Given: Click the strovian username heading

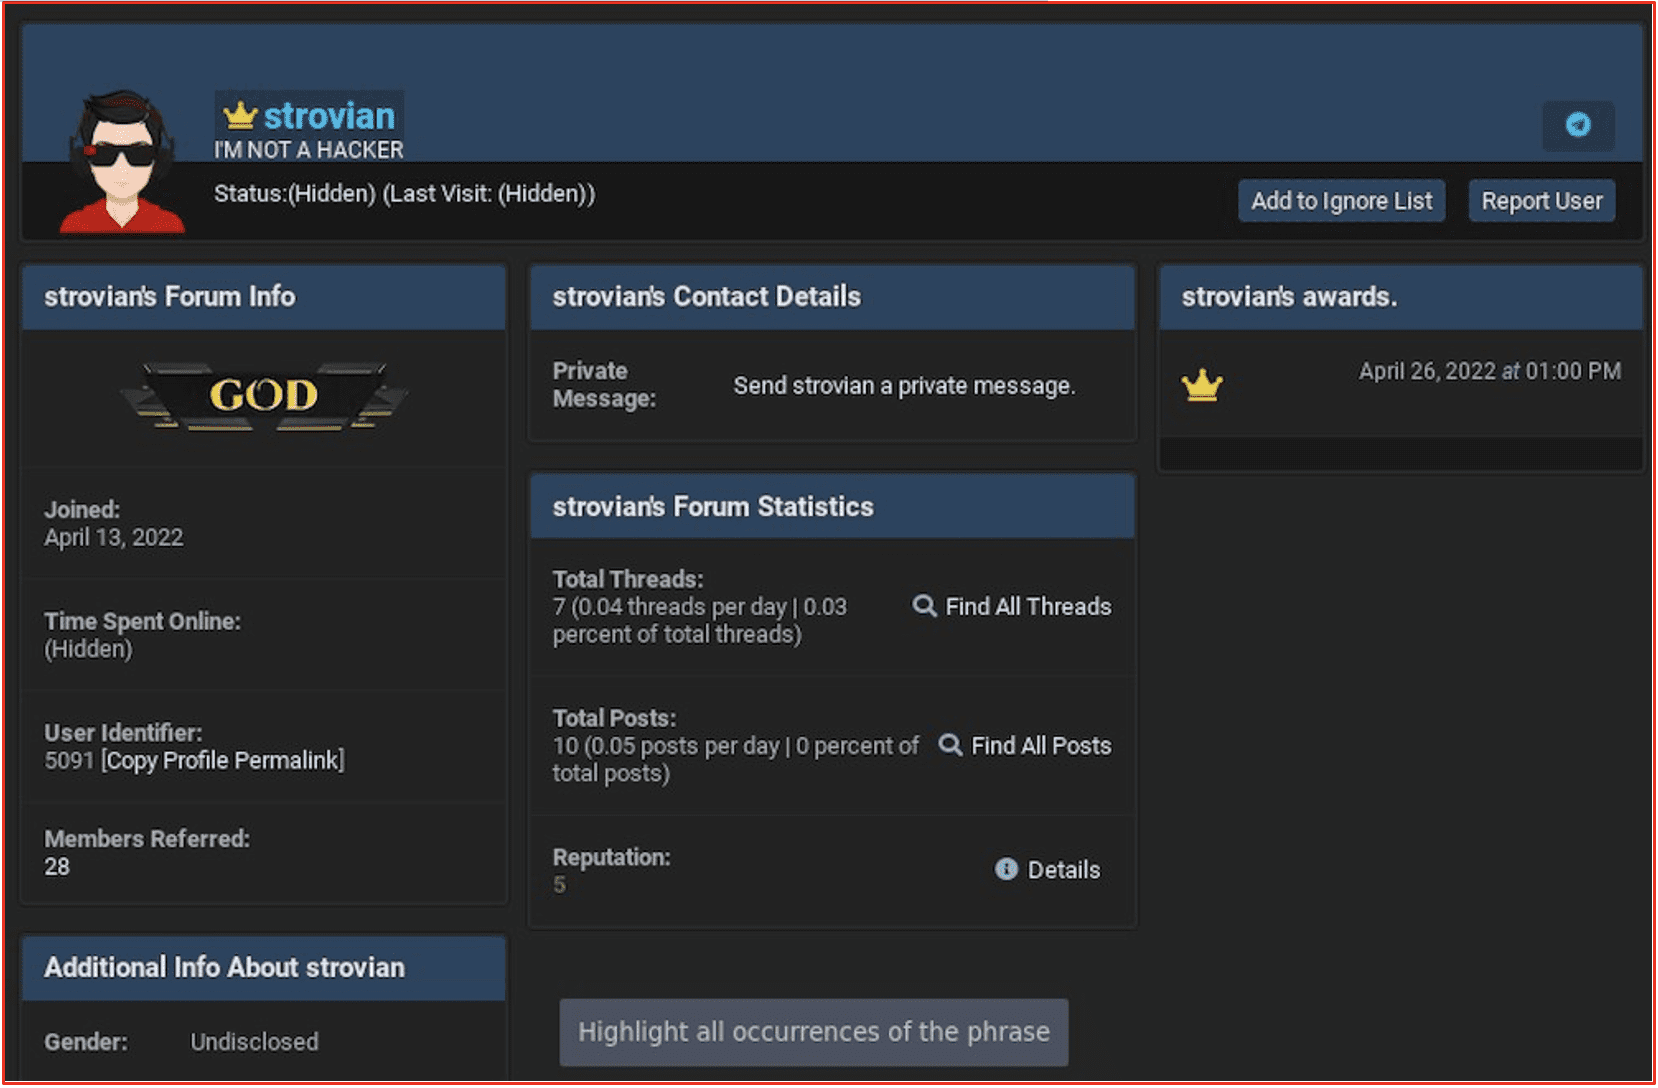Looking at the screenshot, I should click(x=329, y=116).
